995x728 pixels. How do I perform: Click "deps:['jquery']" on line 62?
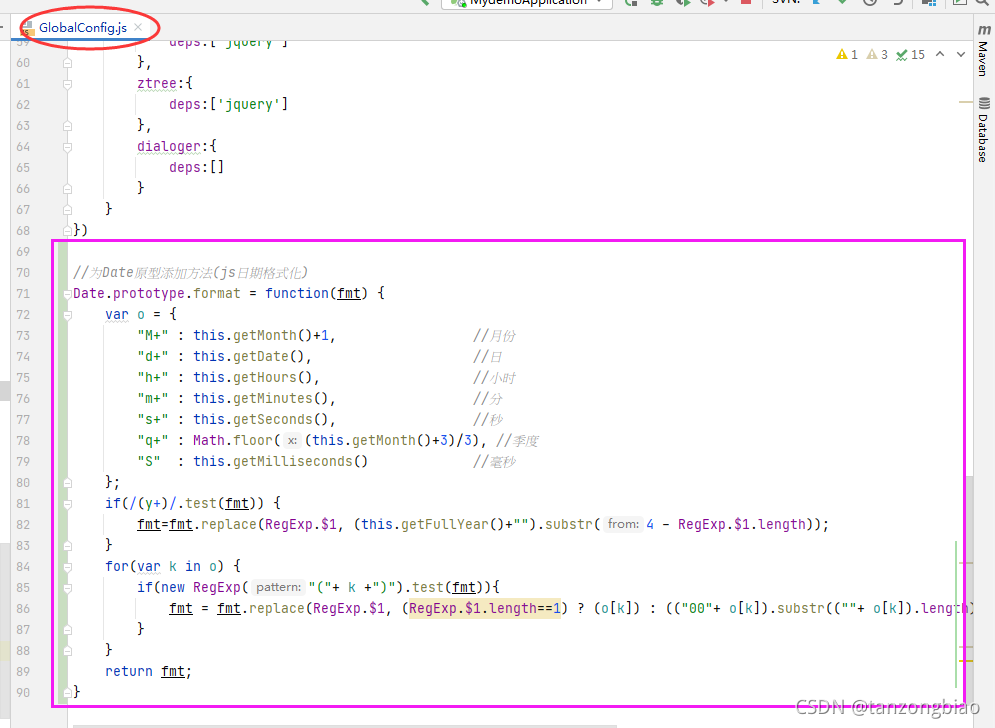(x=228, y=104)
